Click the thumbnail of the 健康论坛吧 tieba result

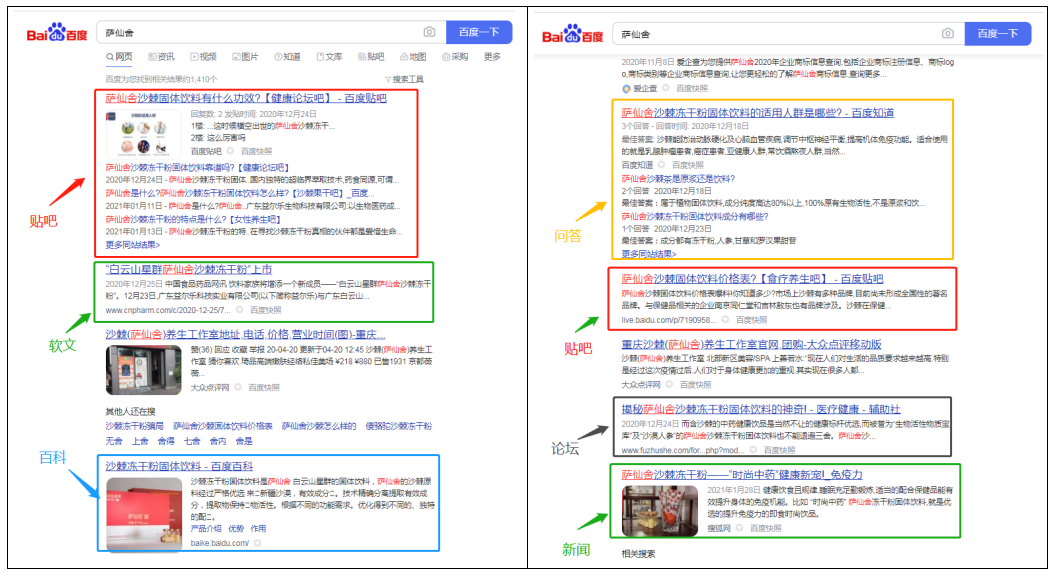pyautogui.click(x=143, y=134)
